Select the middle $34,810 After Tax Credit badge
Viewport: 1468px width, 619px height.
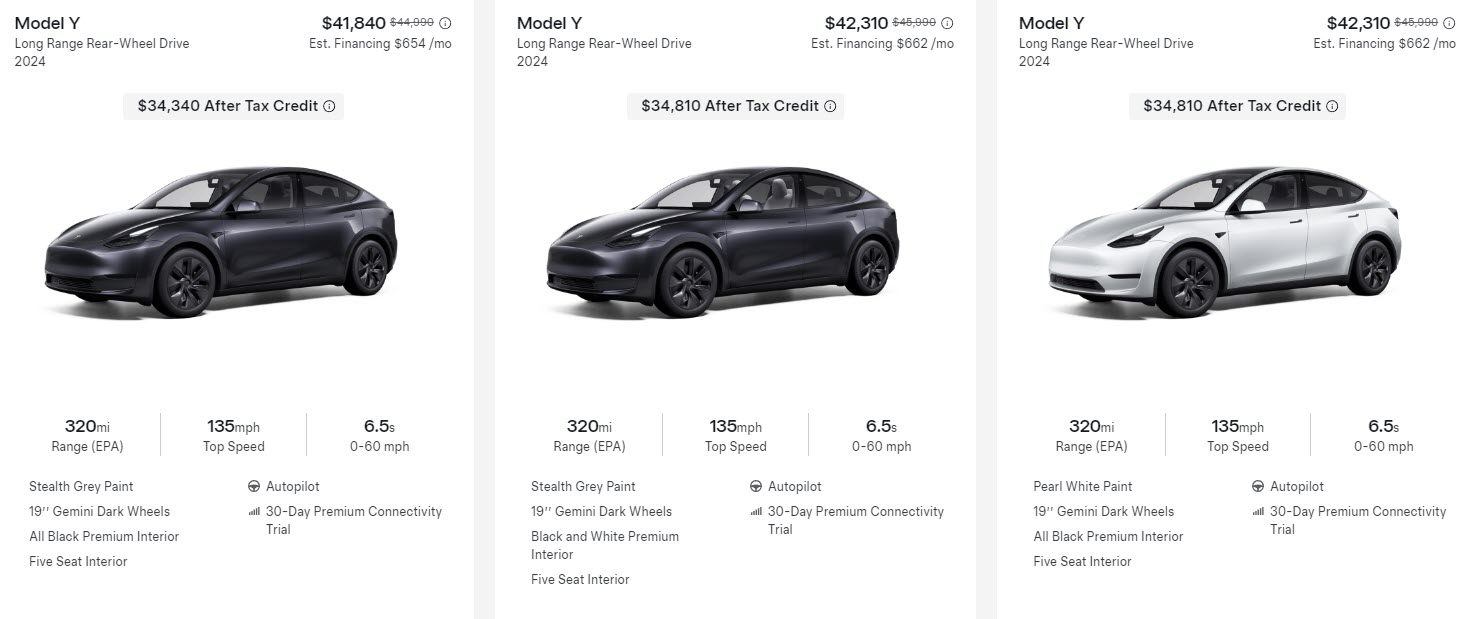click(734, 106)
